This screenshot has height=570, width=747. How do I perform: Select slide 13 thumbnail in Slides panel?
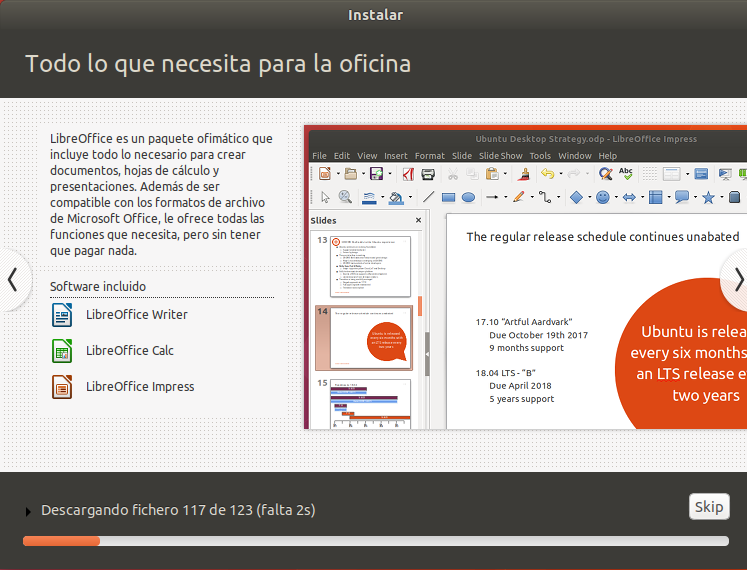(x=370, y=266)
